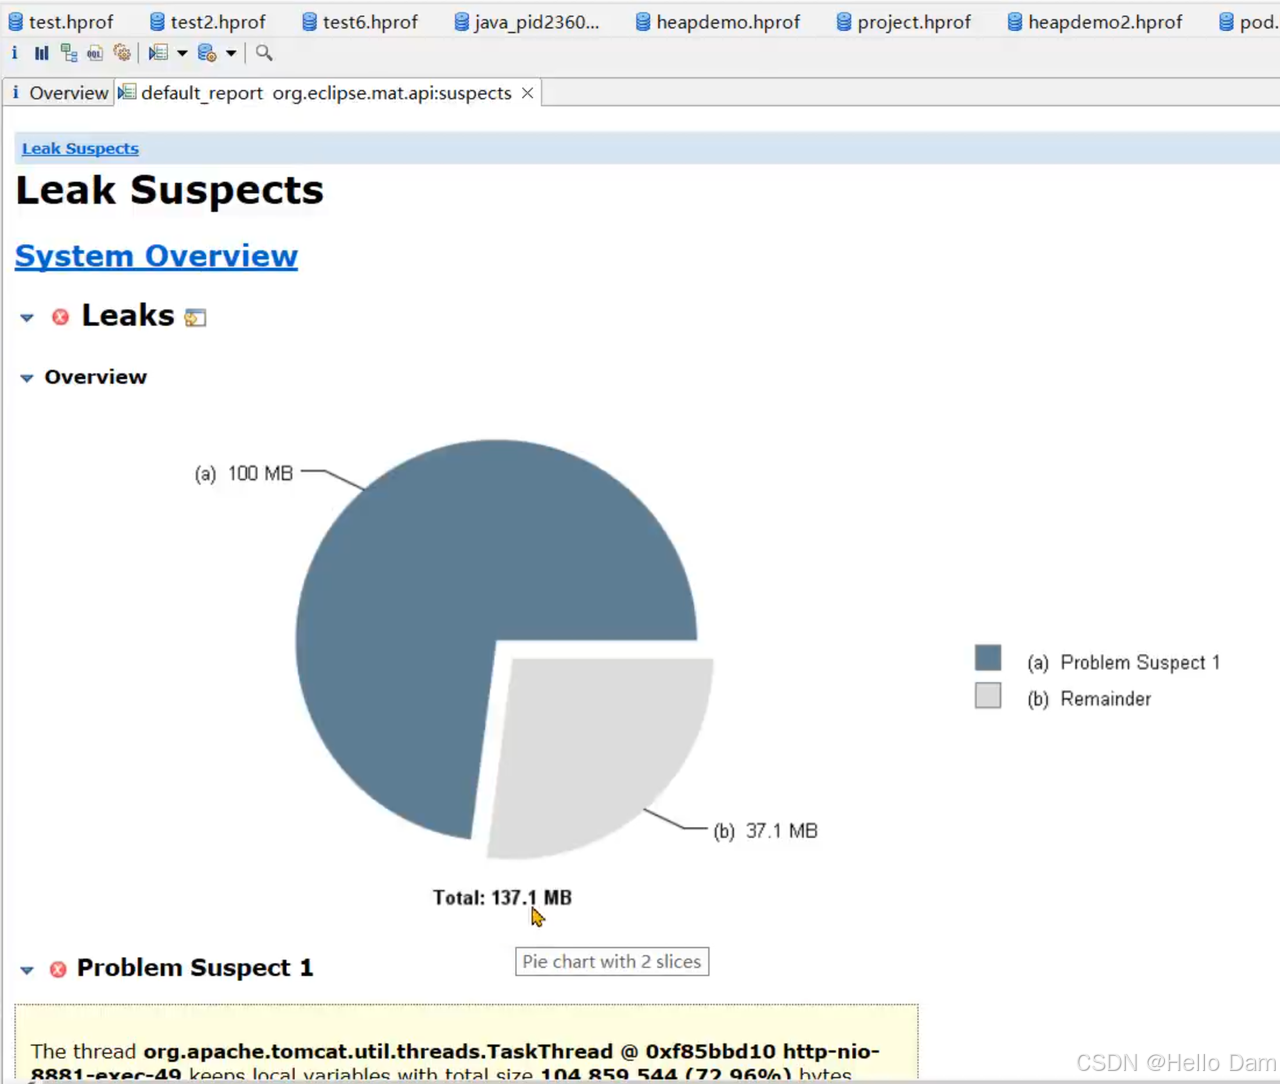Open the System Overview link
This screenshot has height=1084, width=1280.
[156, 256]
